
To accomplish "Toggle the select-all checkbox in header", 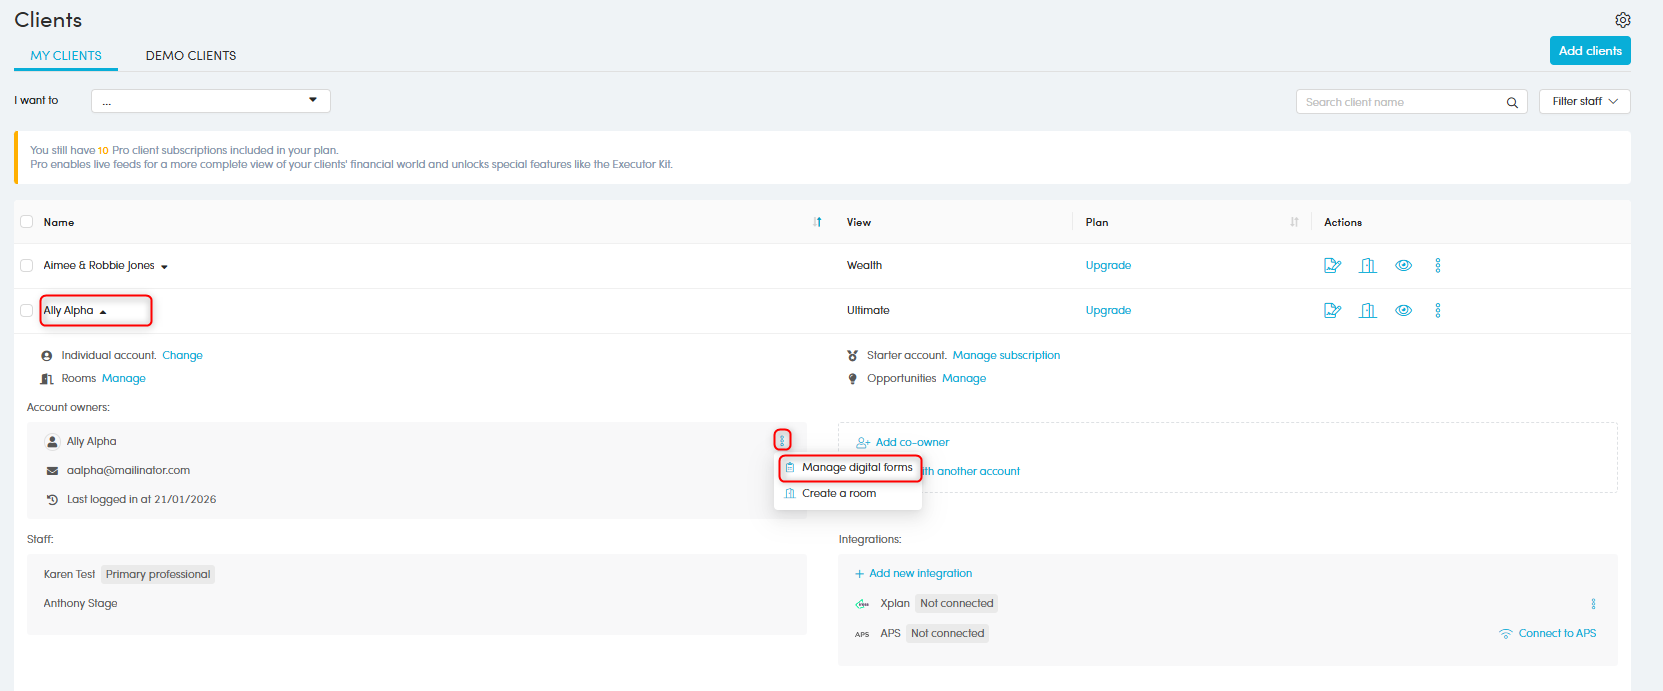I will pos(27,222).
